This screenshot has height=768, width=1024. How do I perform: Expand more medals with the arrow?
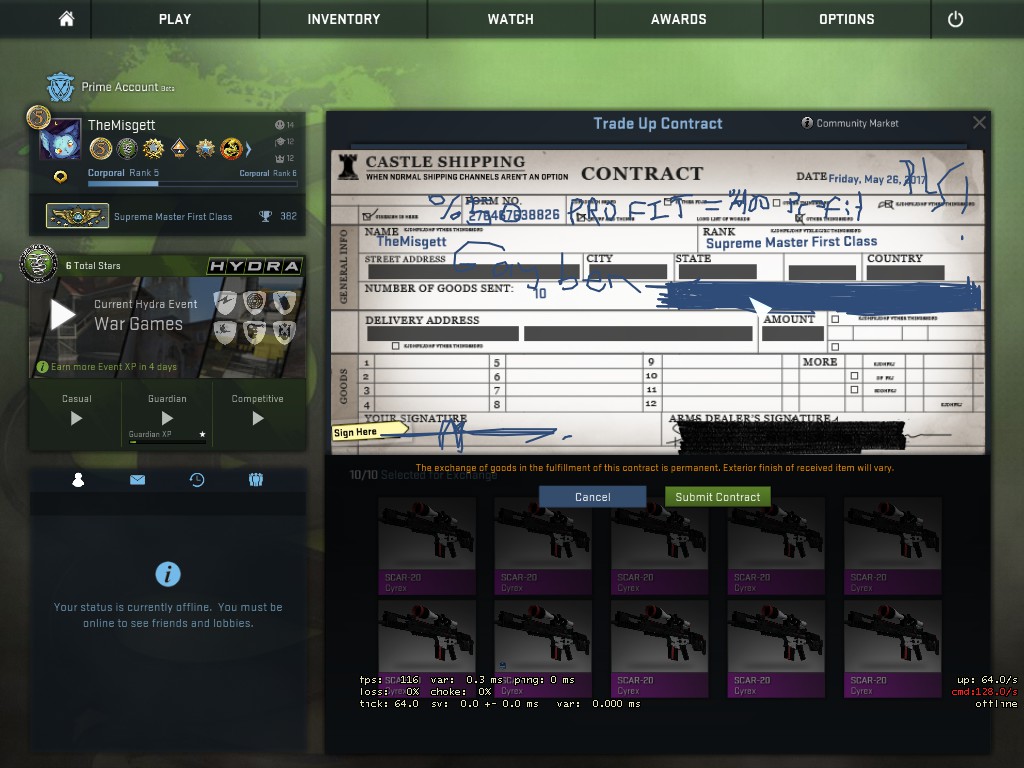coord(249,150)
